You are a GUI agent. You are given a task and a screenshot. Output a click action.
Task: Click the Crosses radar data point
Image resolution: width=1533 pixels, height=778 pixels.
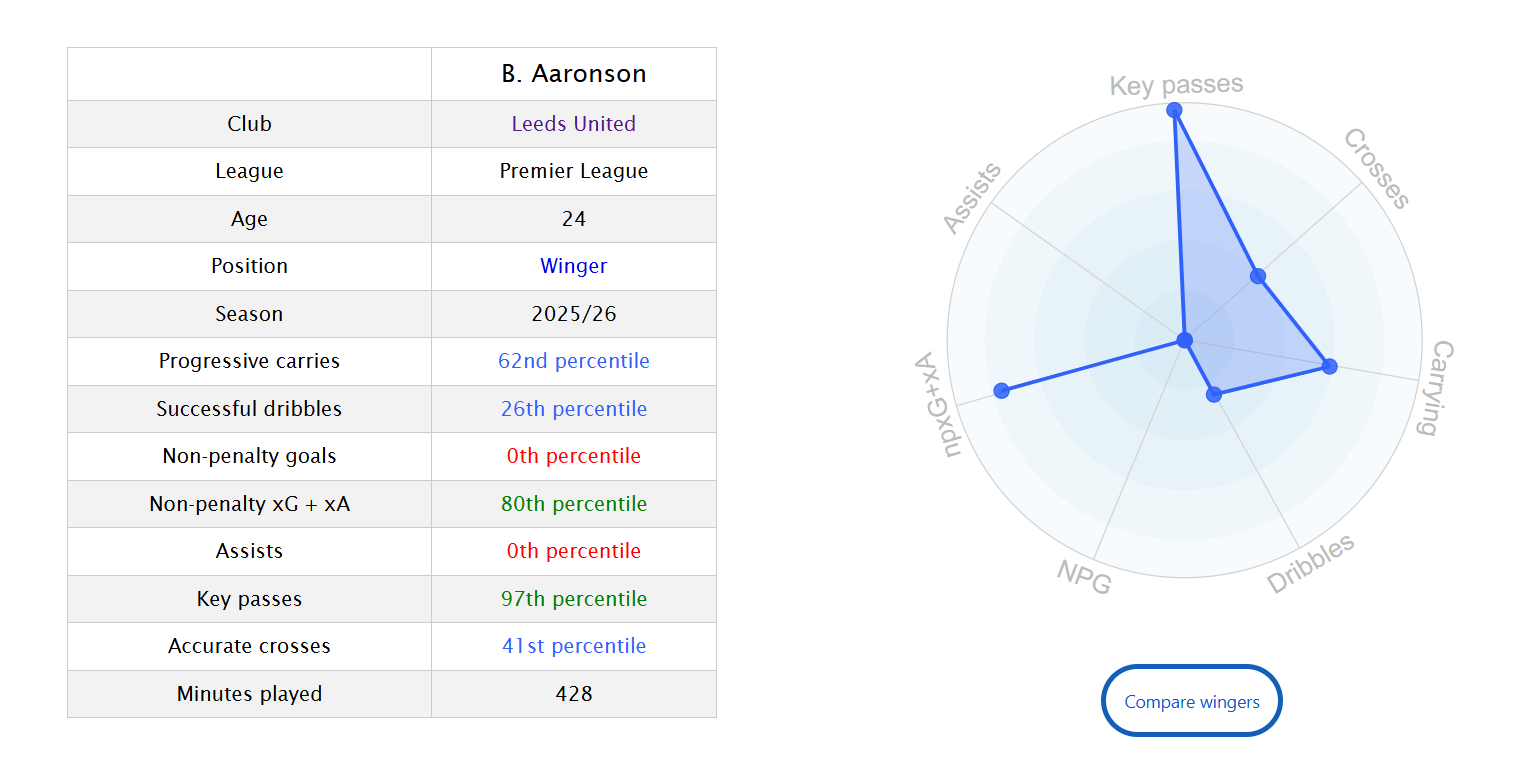tap(1258, 276)
